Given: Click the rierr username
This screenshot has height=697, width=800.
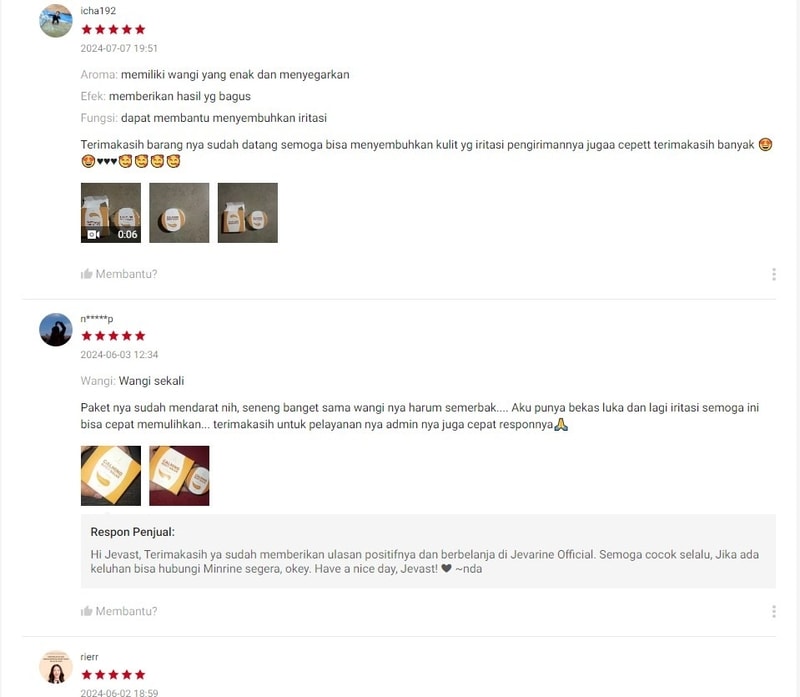Looking at the screenshot, I should [89, 657].
